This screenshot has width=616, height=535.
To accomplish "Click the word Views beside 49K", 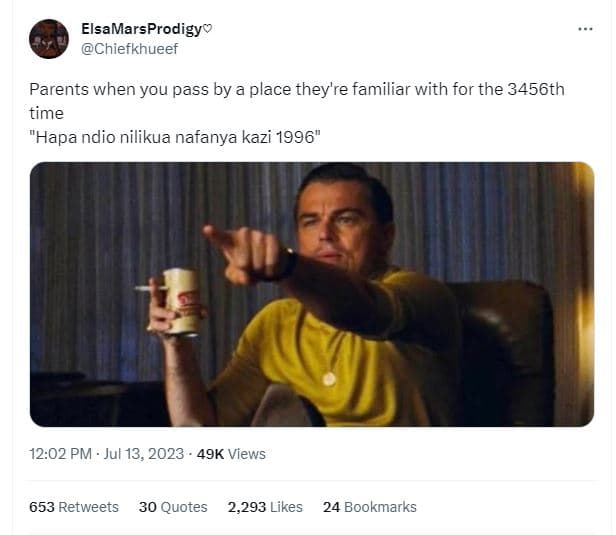I will 247,454.
